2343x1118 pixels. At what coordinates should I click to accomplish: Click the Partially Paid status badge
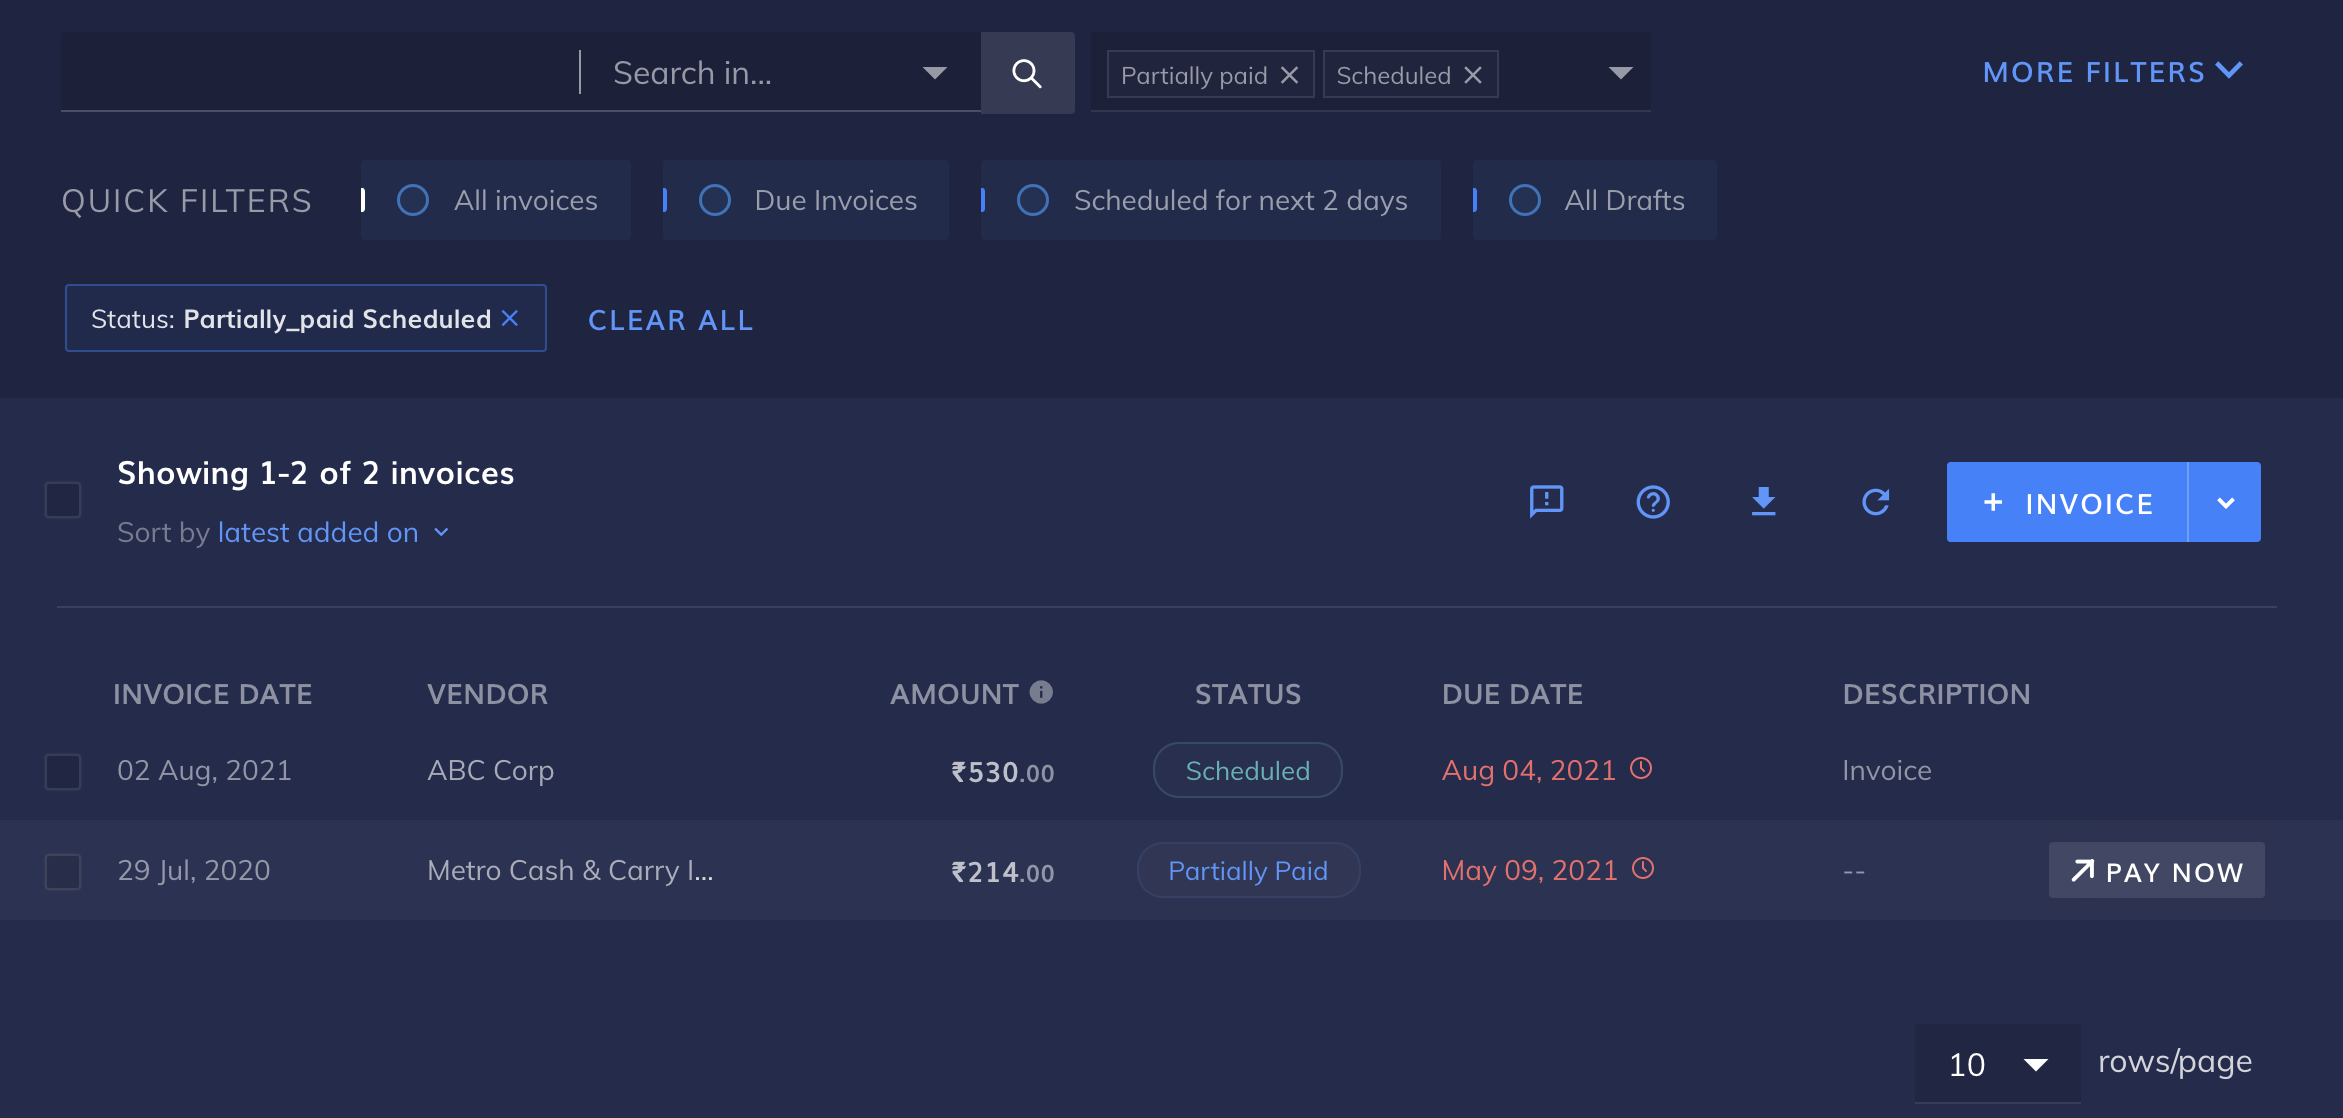1248,870
